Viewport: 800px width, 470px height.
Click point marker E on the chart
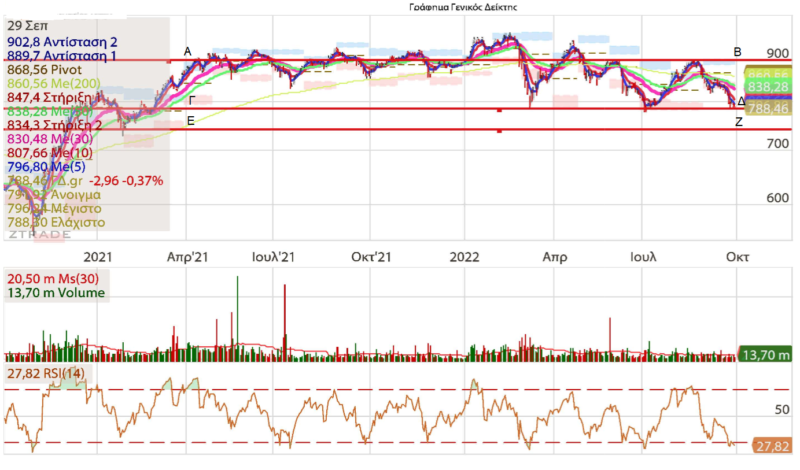pos(190,120)
